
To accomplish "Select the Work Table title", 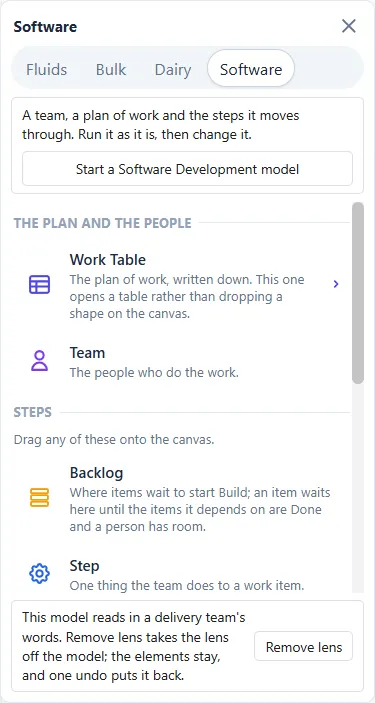I will (x=108, y=260).
